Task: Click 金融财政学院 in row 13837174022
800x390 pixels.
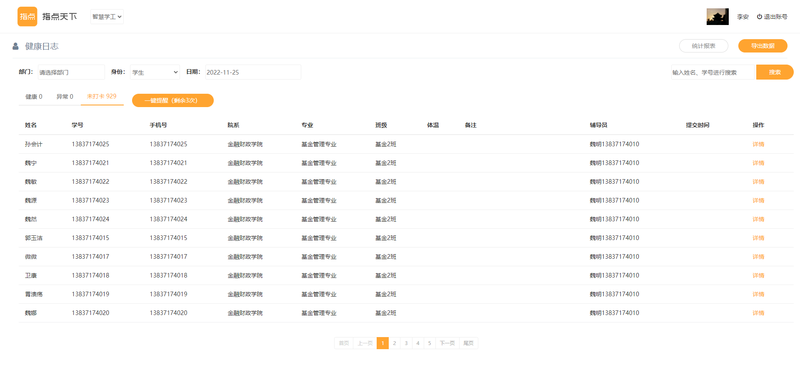Action: coord(245,182)
